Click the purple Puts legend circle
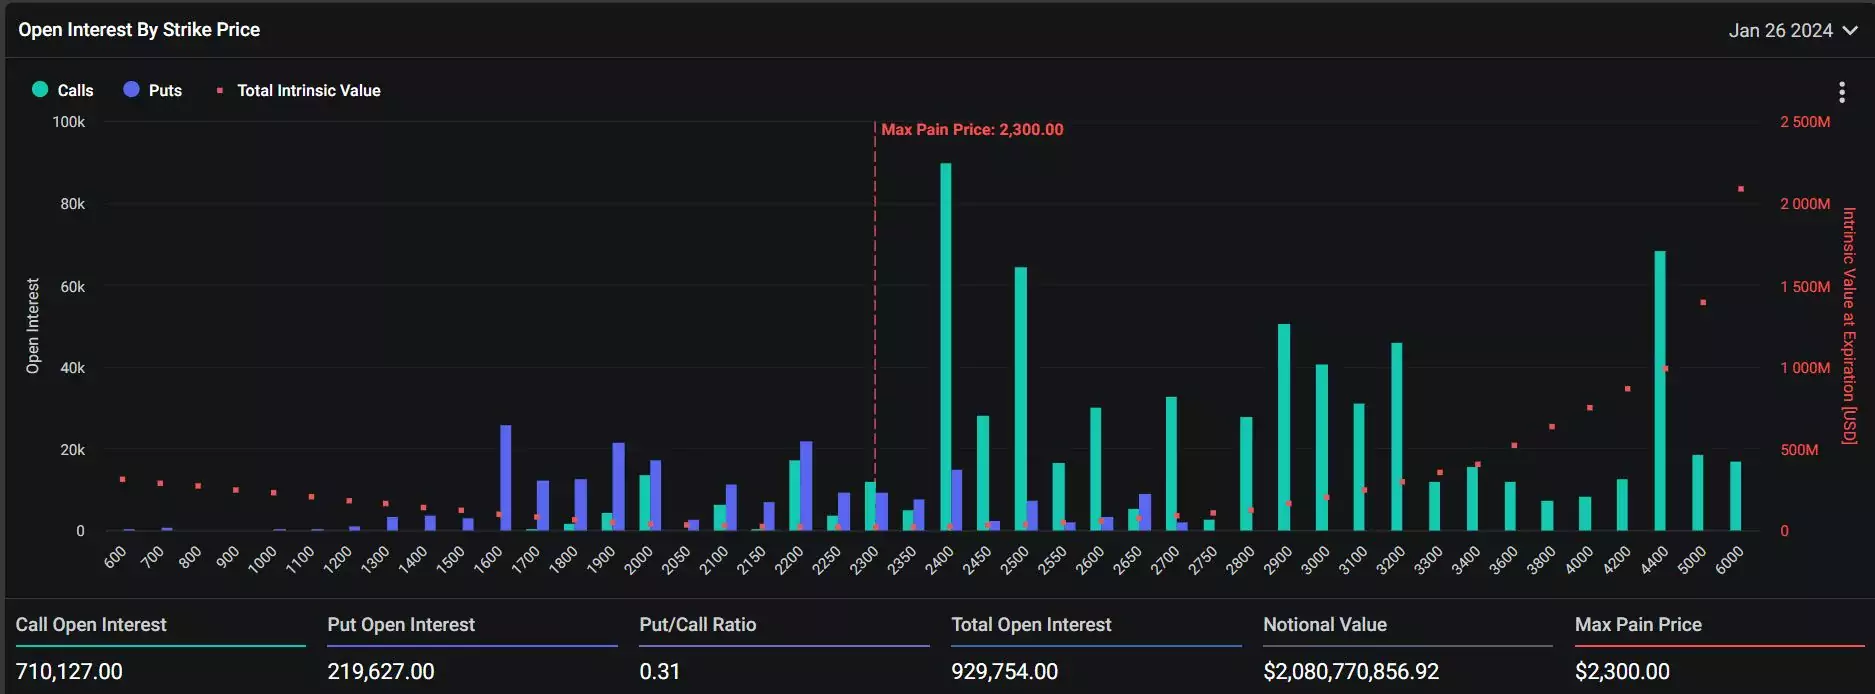Image resolution: width=1875 pixels, height=694 pixels. (x=131, y=89)
